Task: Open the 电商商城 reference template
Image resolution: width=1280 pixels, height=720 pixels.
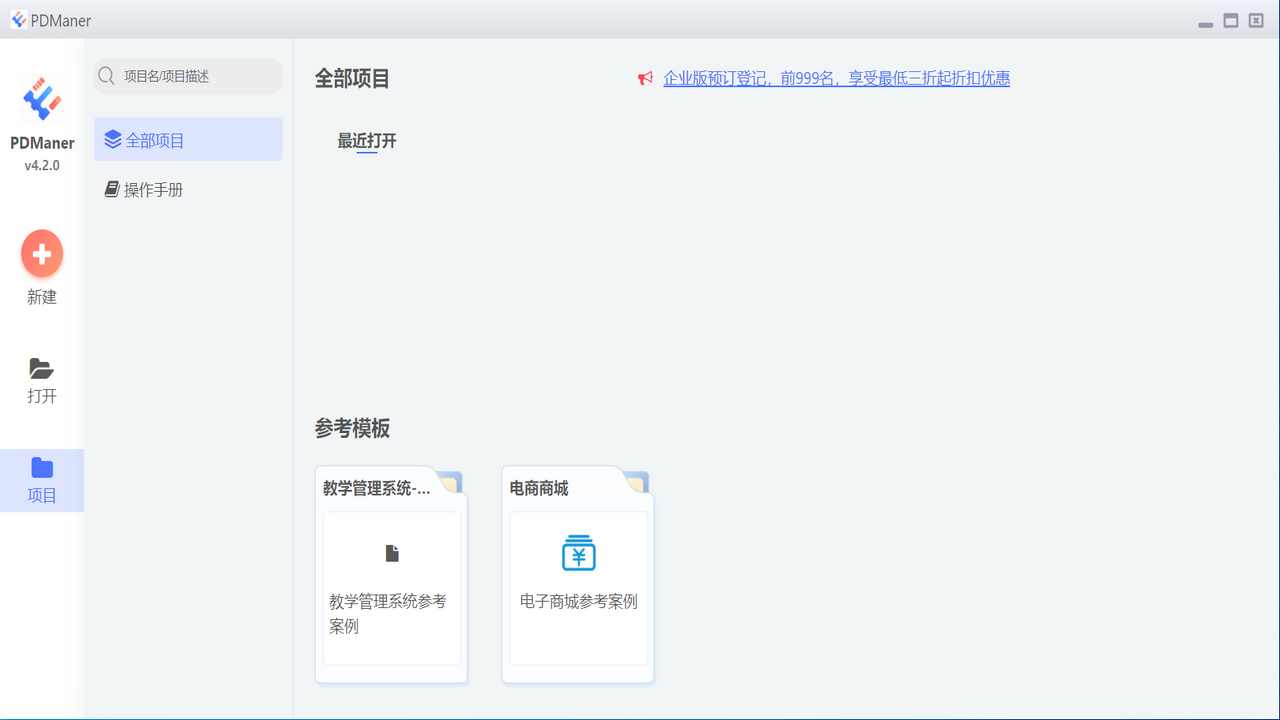Action: [x=578, y=575]
